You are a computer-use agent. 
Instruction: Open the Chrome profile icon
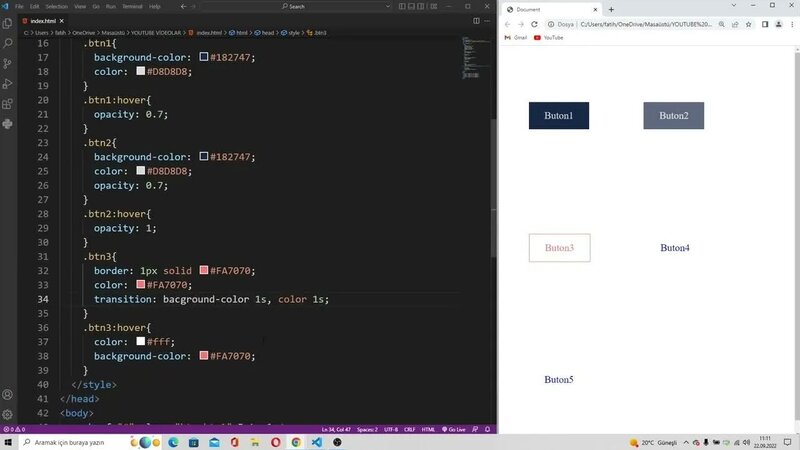pyautogui.click(x=779, y=24)
